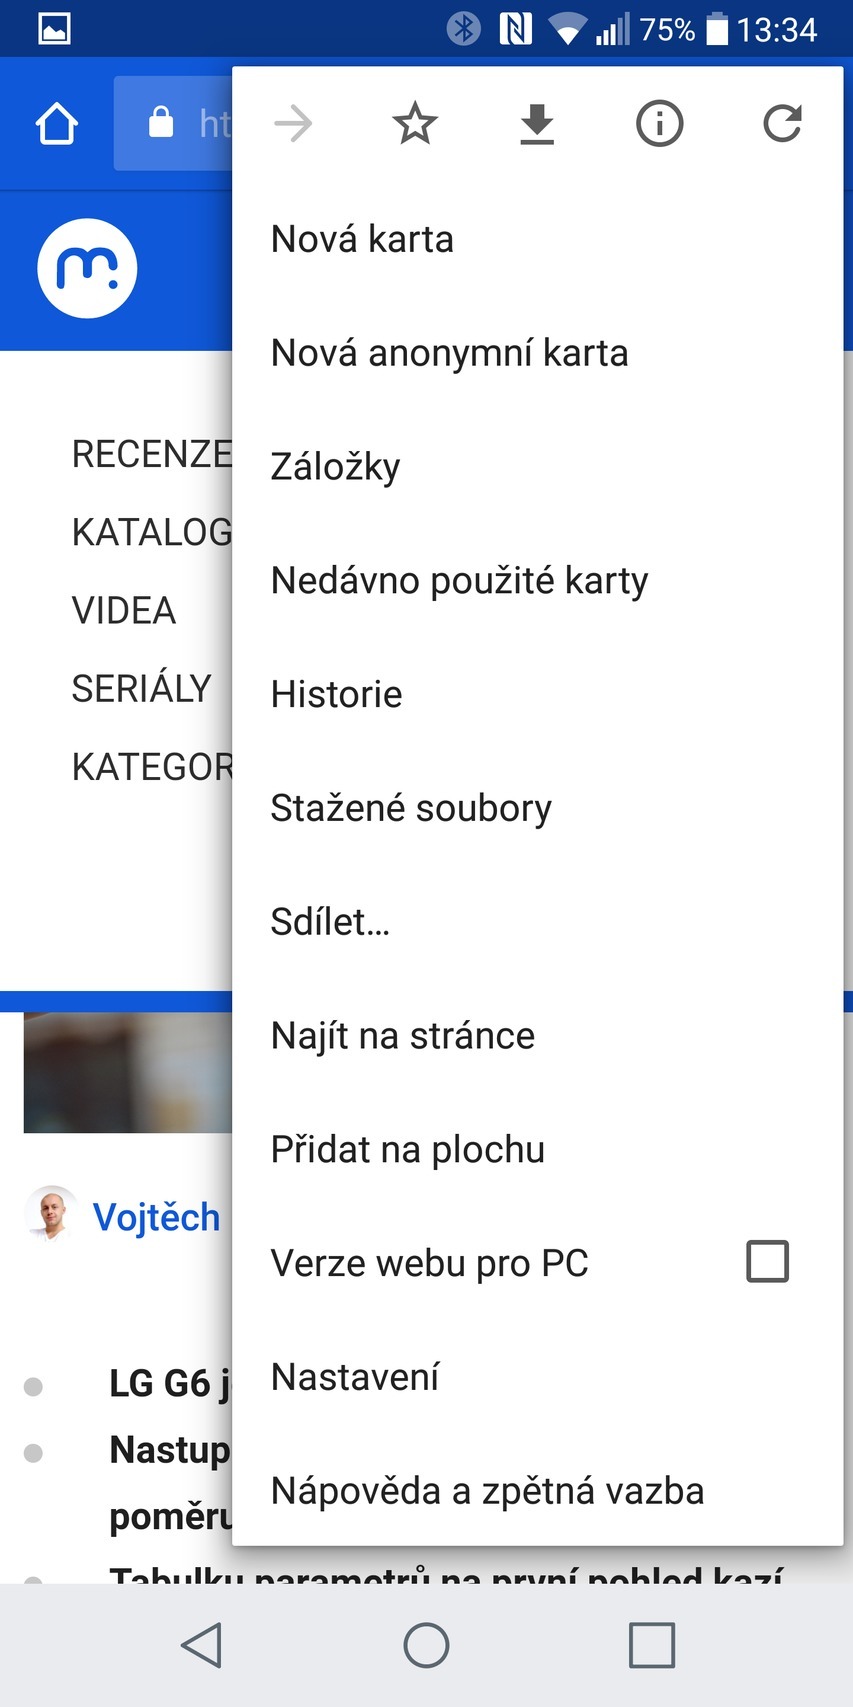The height and width of the screenshot is (1707, 853).
Task: Reload the page with refresh icon
Action: click(782, 124)
